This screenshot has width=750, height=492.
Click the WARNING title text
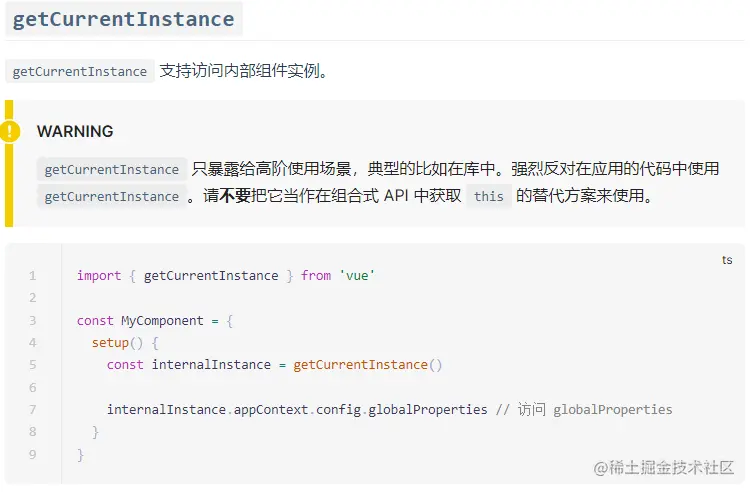click(x=75, y=131)
